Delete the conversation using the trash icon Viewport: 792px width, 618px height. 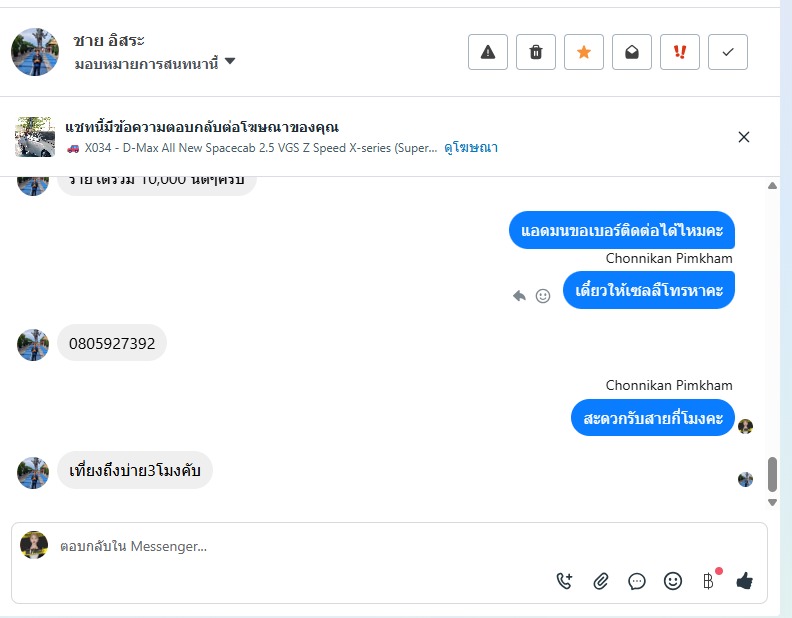pyautogui.click(x=536, y=52)
